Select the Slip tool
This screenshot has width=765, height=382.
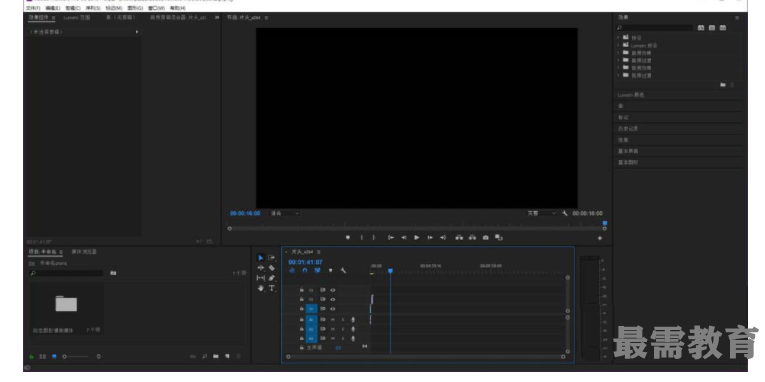point(261,278)
